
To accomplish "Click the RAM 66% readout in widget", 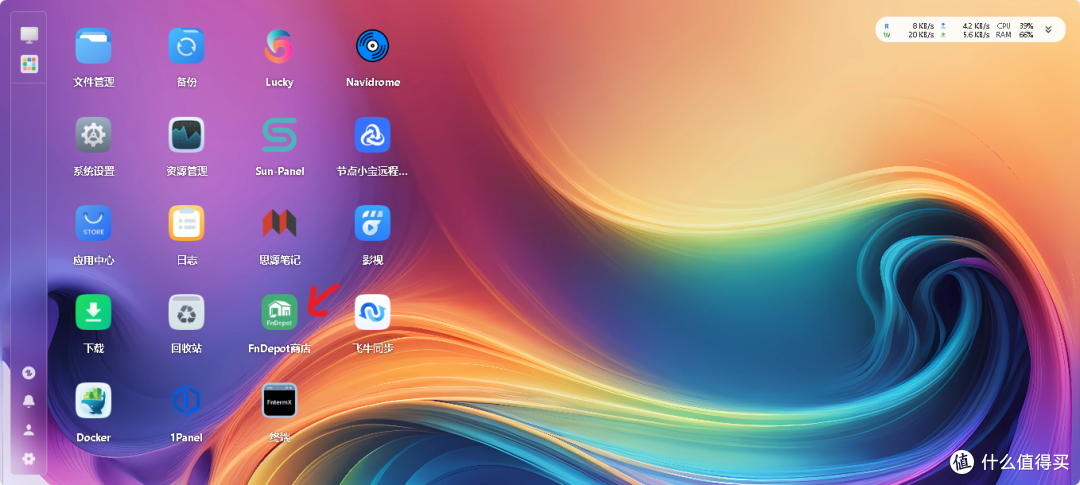I will (x=1015, y=34).
